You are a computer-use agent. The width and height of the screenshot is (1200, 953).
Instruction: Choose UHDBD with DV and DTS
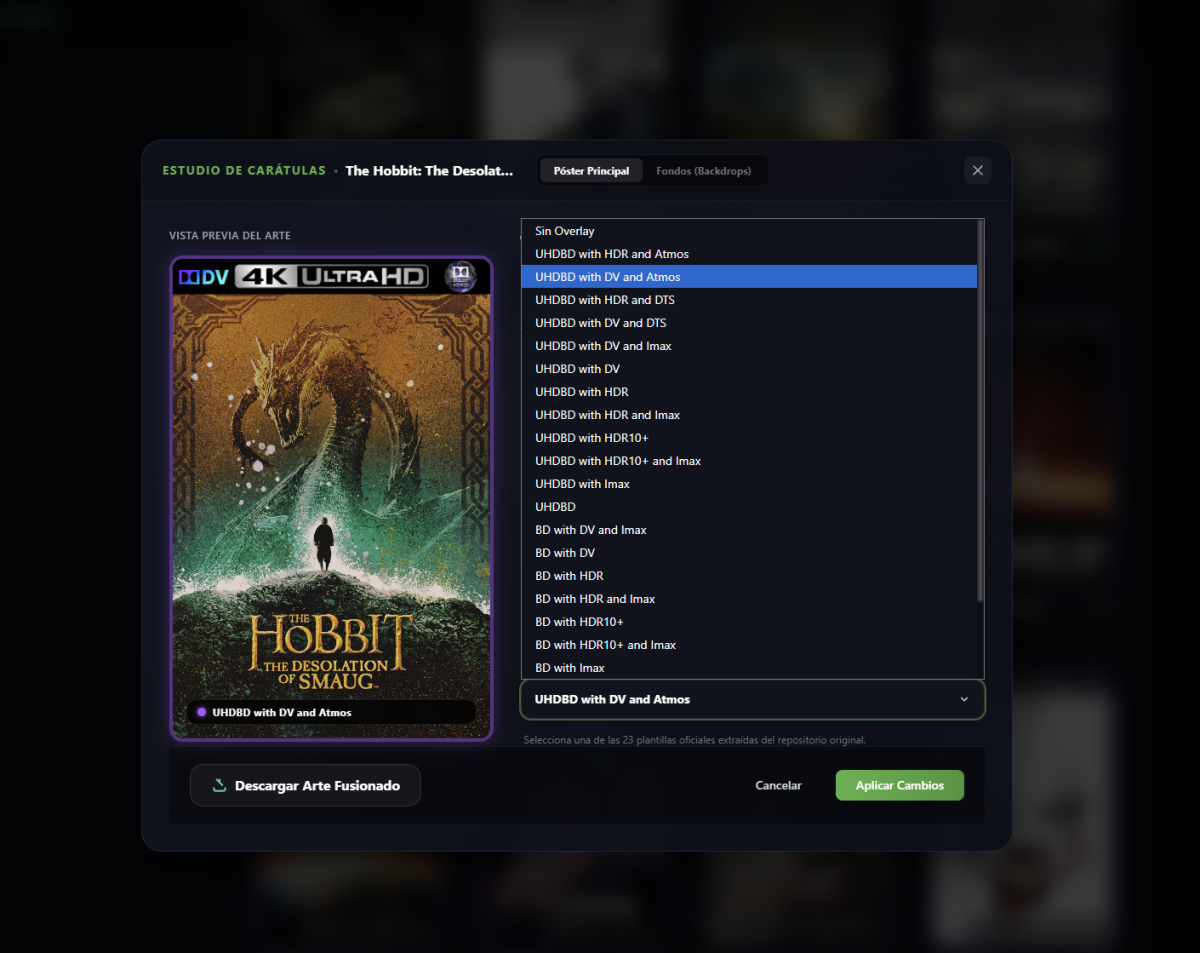(x=749, y=323)
